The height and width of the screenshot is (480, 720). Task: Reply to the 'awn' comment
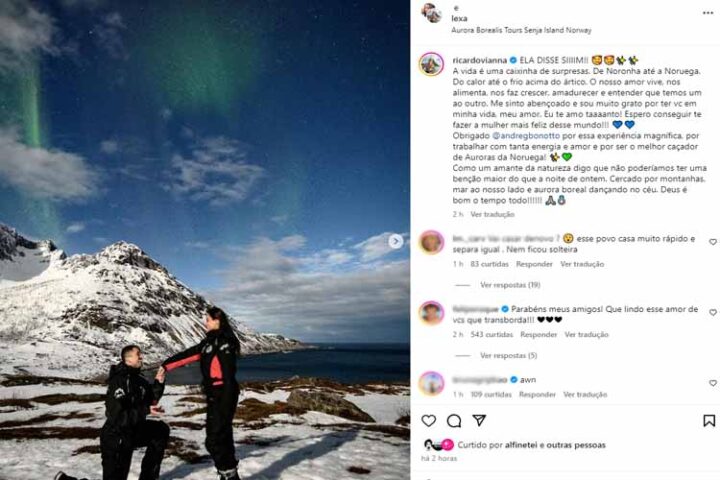coord(537,395)
